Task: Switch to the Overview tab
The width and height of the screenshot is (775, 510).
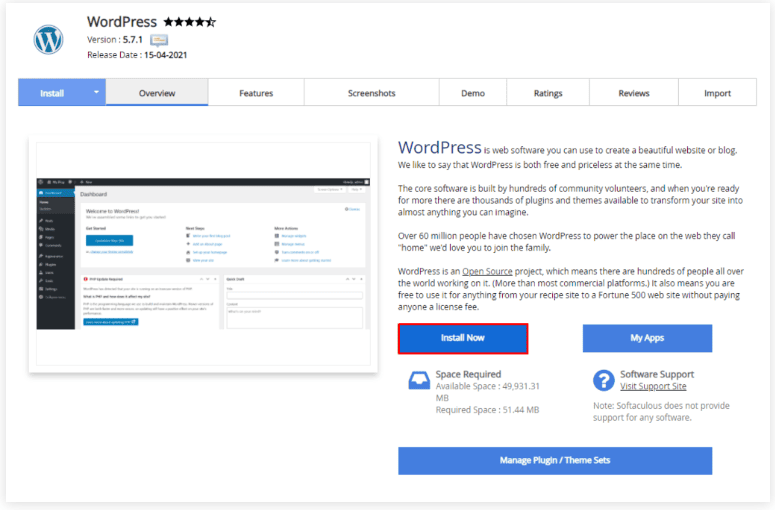Action: point(157,93)
